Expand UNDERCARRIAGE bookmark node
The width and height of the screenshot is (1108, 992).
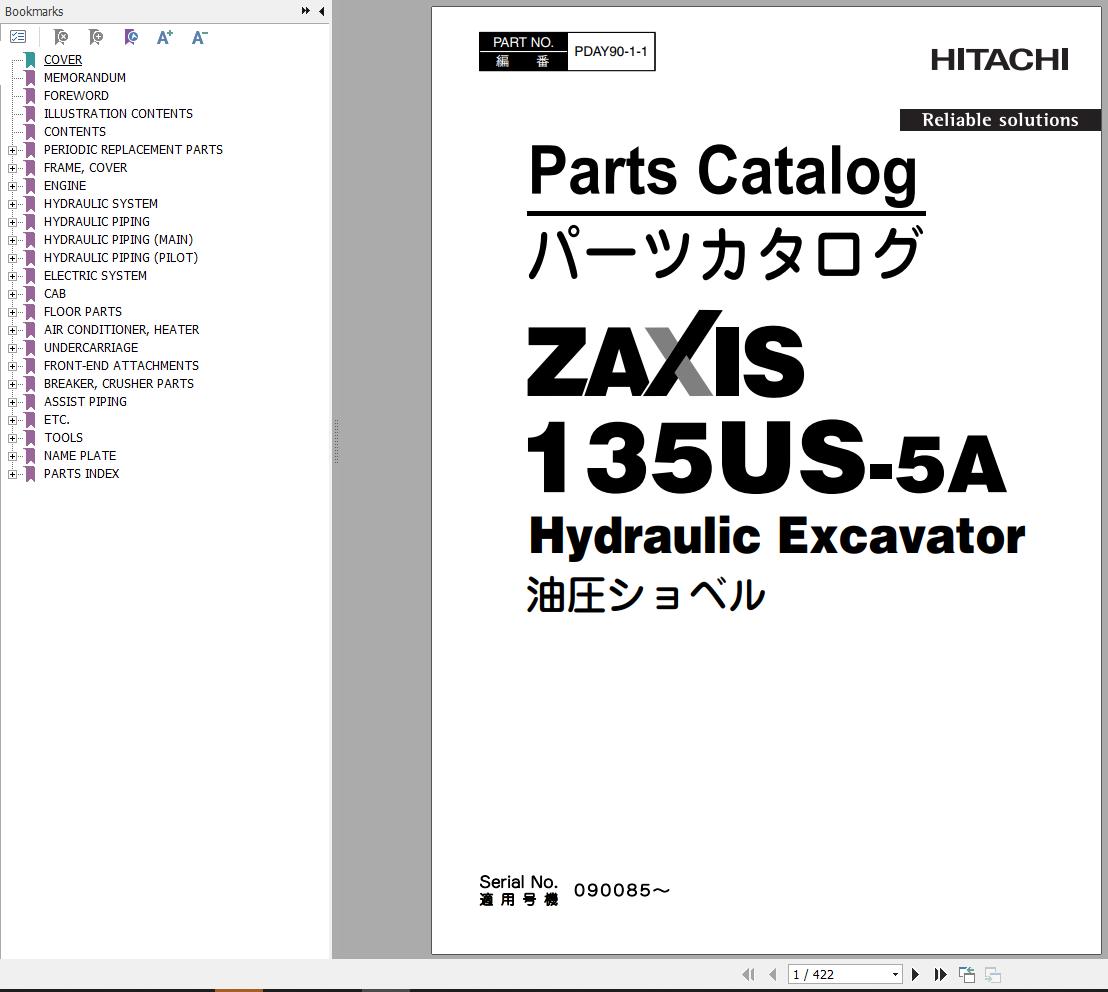[x=12, y=348]
